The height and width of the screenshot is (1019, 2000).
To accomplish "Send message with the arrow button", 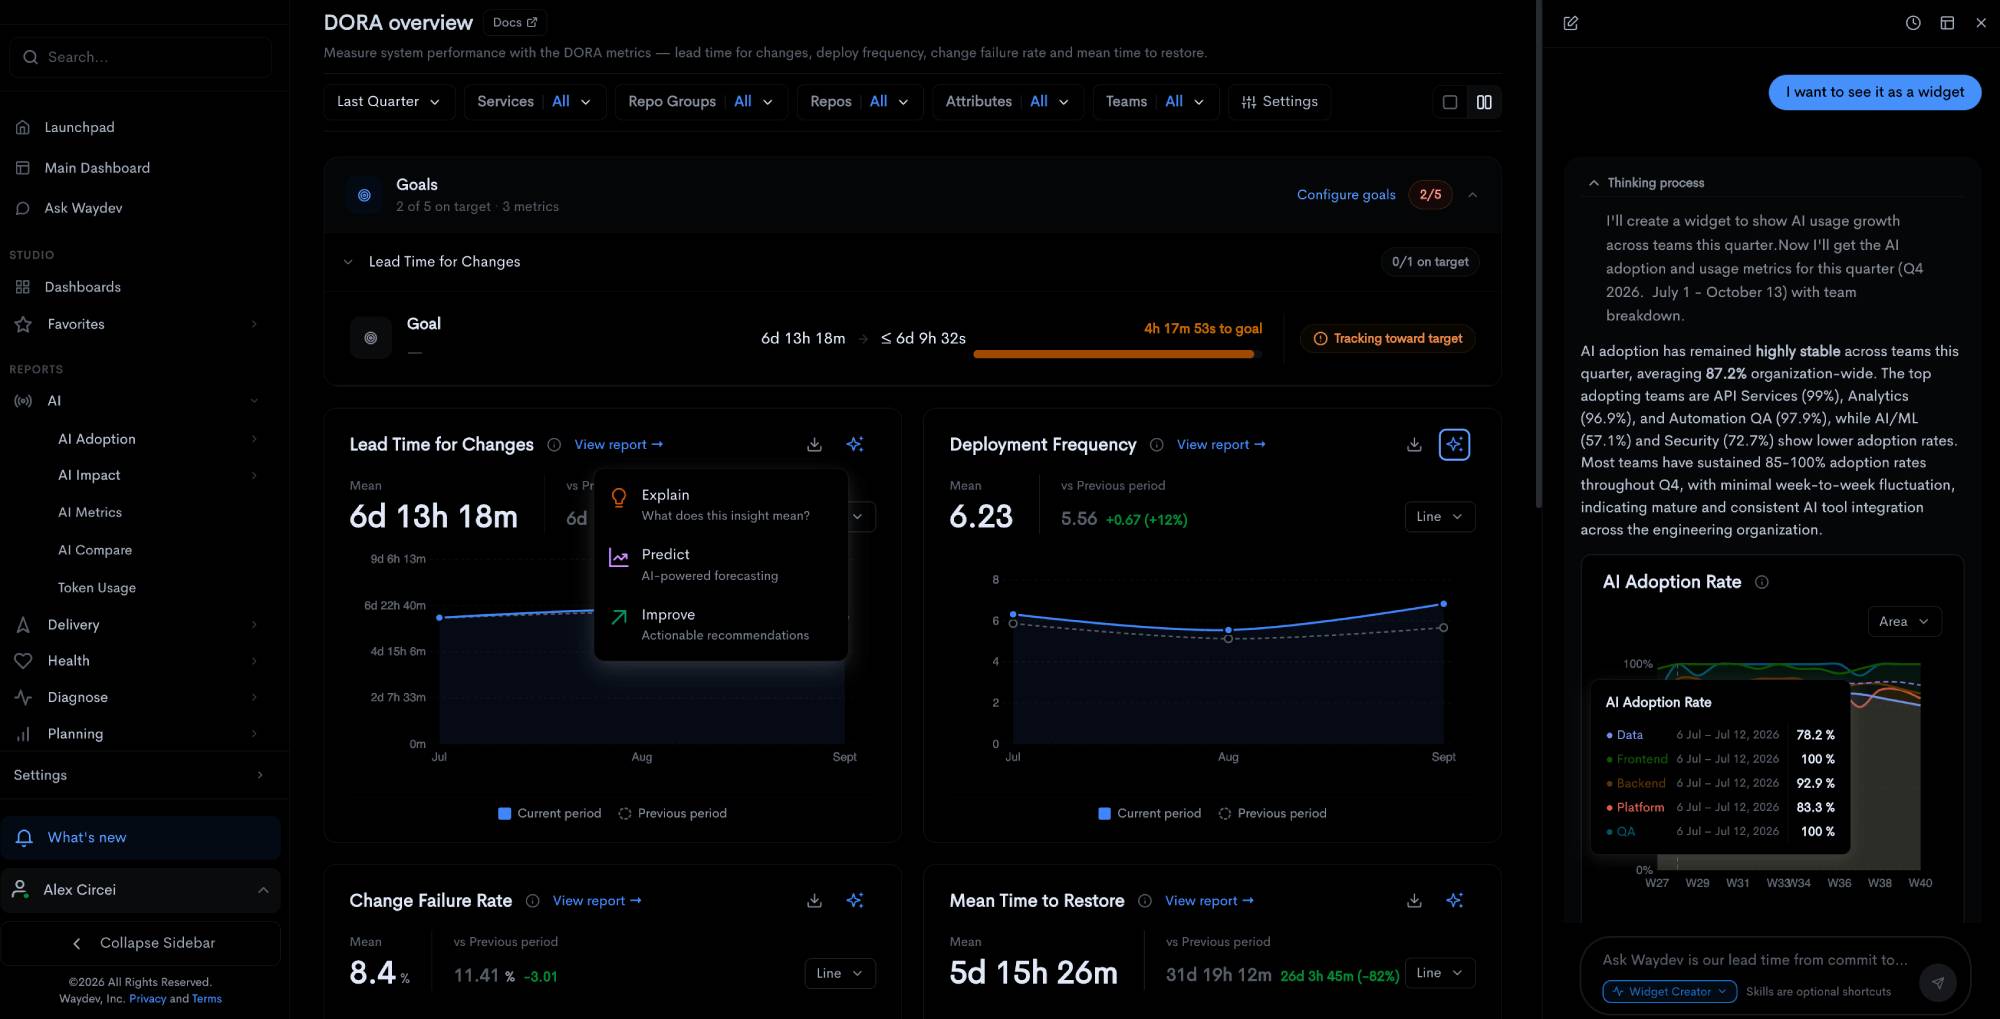I will [x=1938, y=982].
